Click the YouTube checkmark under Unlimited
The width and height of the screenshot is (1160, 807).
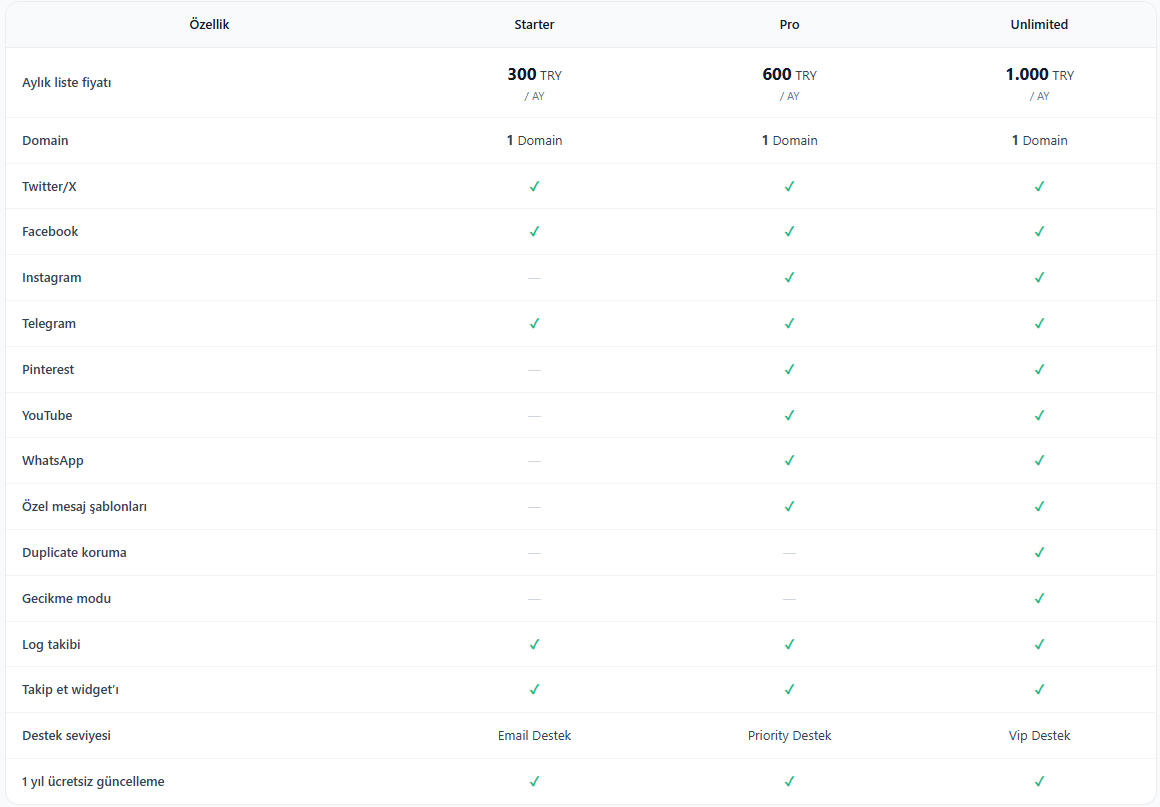(1039, 415)
